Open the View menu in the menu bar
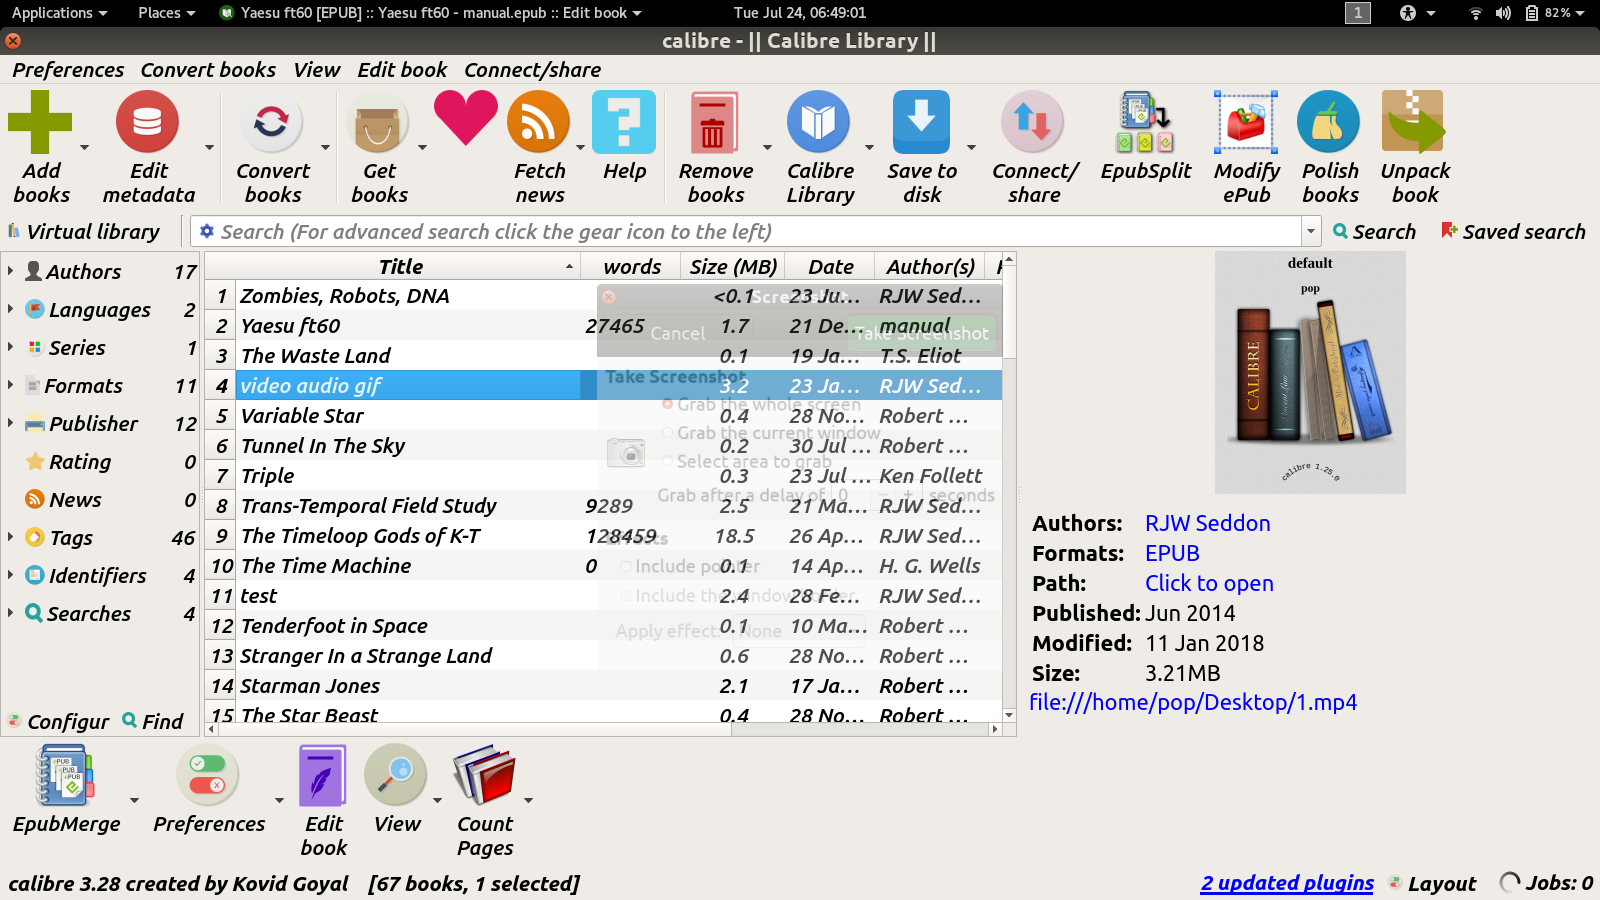The width and height of the screenshot is (1600, 900). [317, 70]
